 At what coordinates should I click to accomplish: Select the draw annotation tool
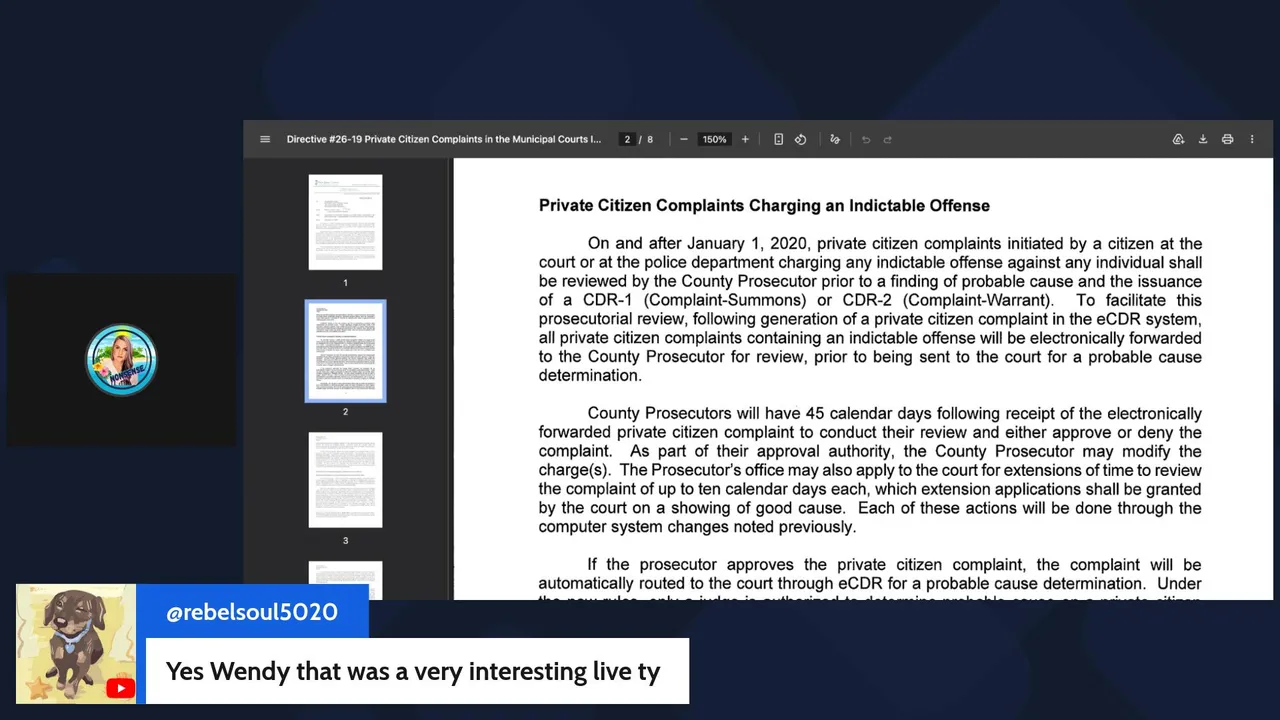835,139
